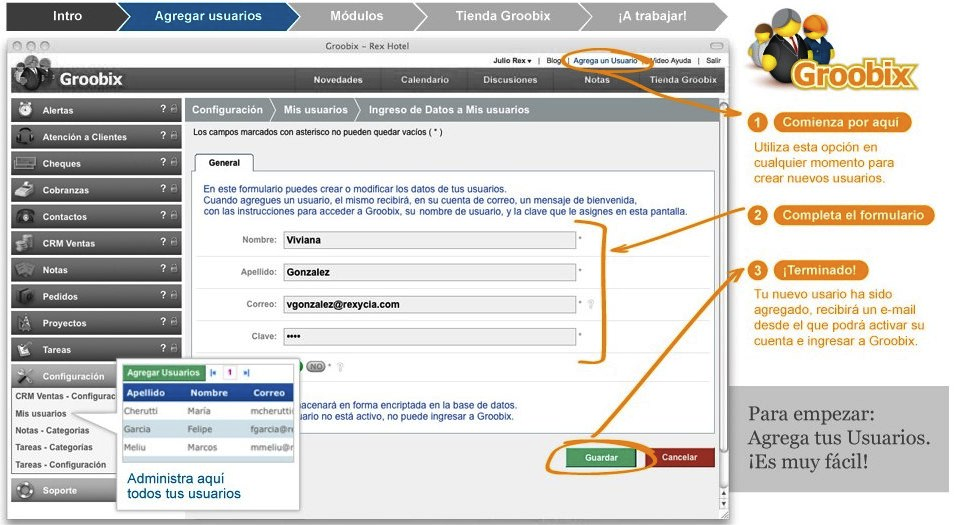The height and width of the screenshot is (525, 957).
Task: Click the Atención a Clientes headset icon
Action: 25,136
